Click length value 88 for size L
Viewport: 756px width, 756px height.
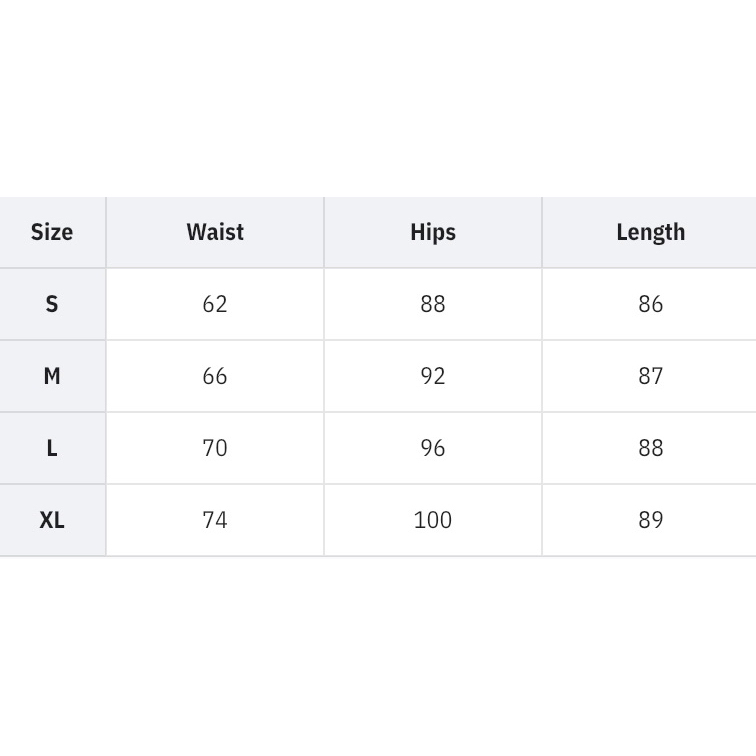click(650, 448)
